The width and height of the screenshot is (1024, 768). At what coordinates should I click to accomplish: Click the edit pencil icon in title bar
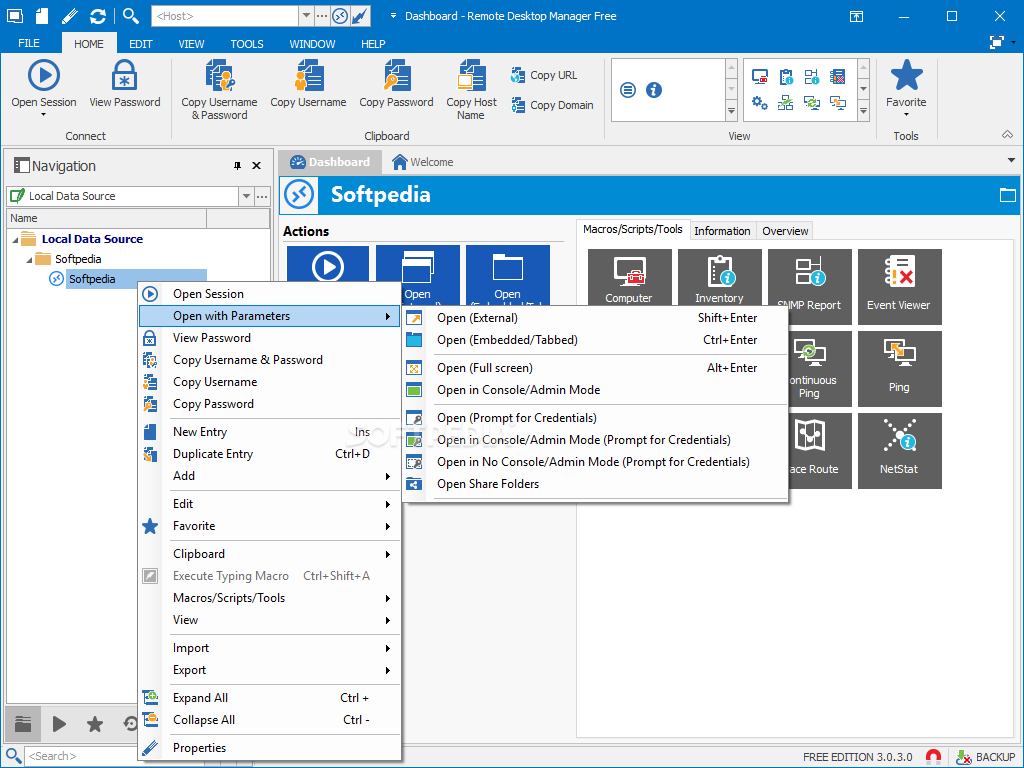click(70, 16)
